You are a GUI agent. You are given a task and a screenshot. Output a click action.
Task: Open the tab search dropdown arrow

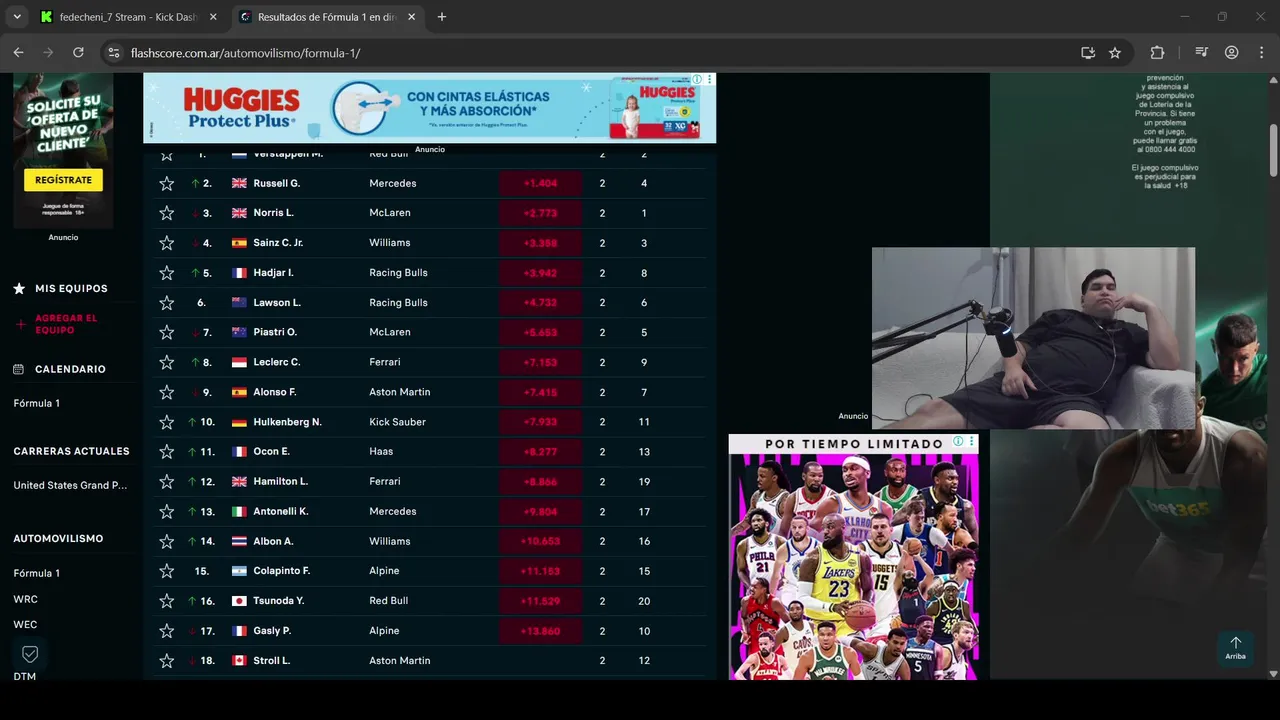17,17
